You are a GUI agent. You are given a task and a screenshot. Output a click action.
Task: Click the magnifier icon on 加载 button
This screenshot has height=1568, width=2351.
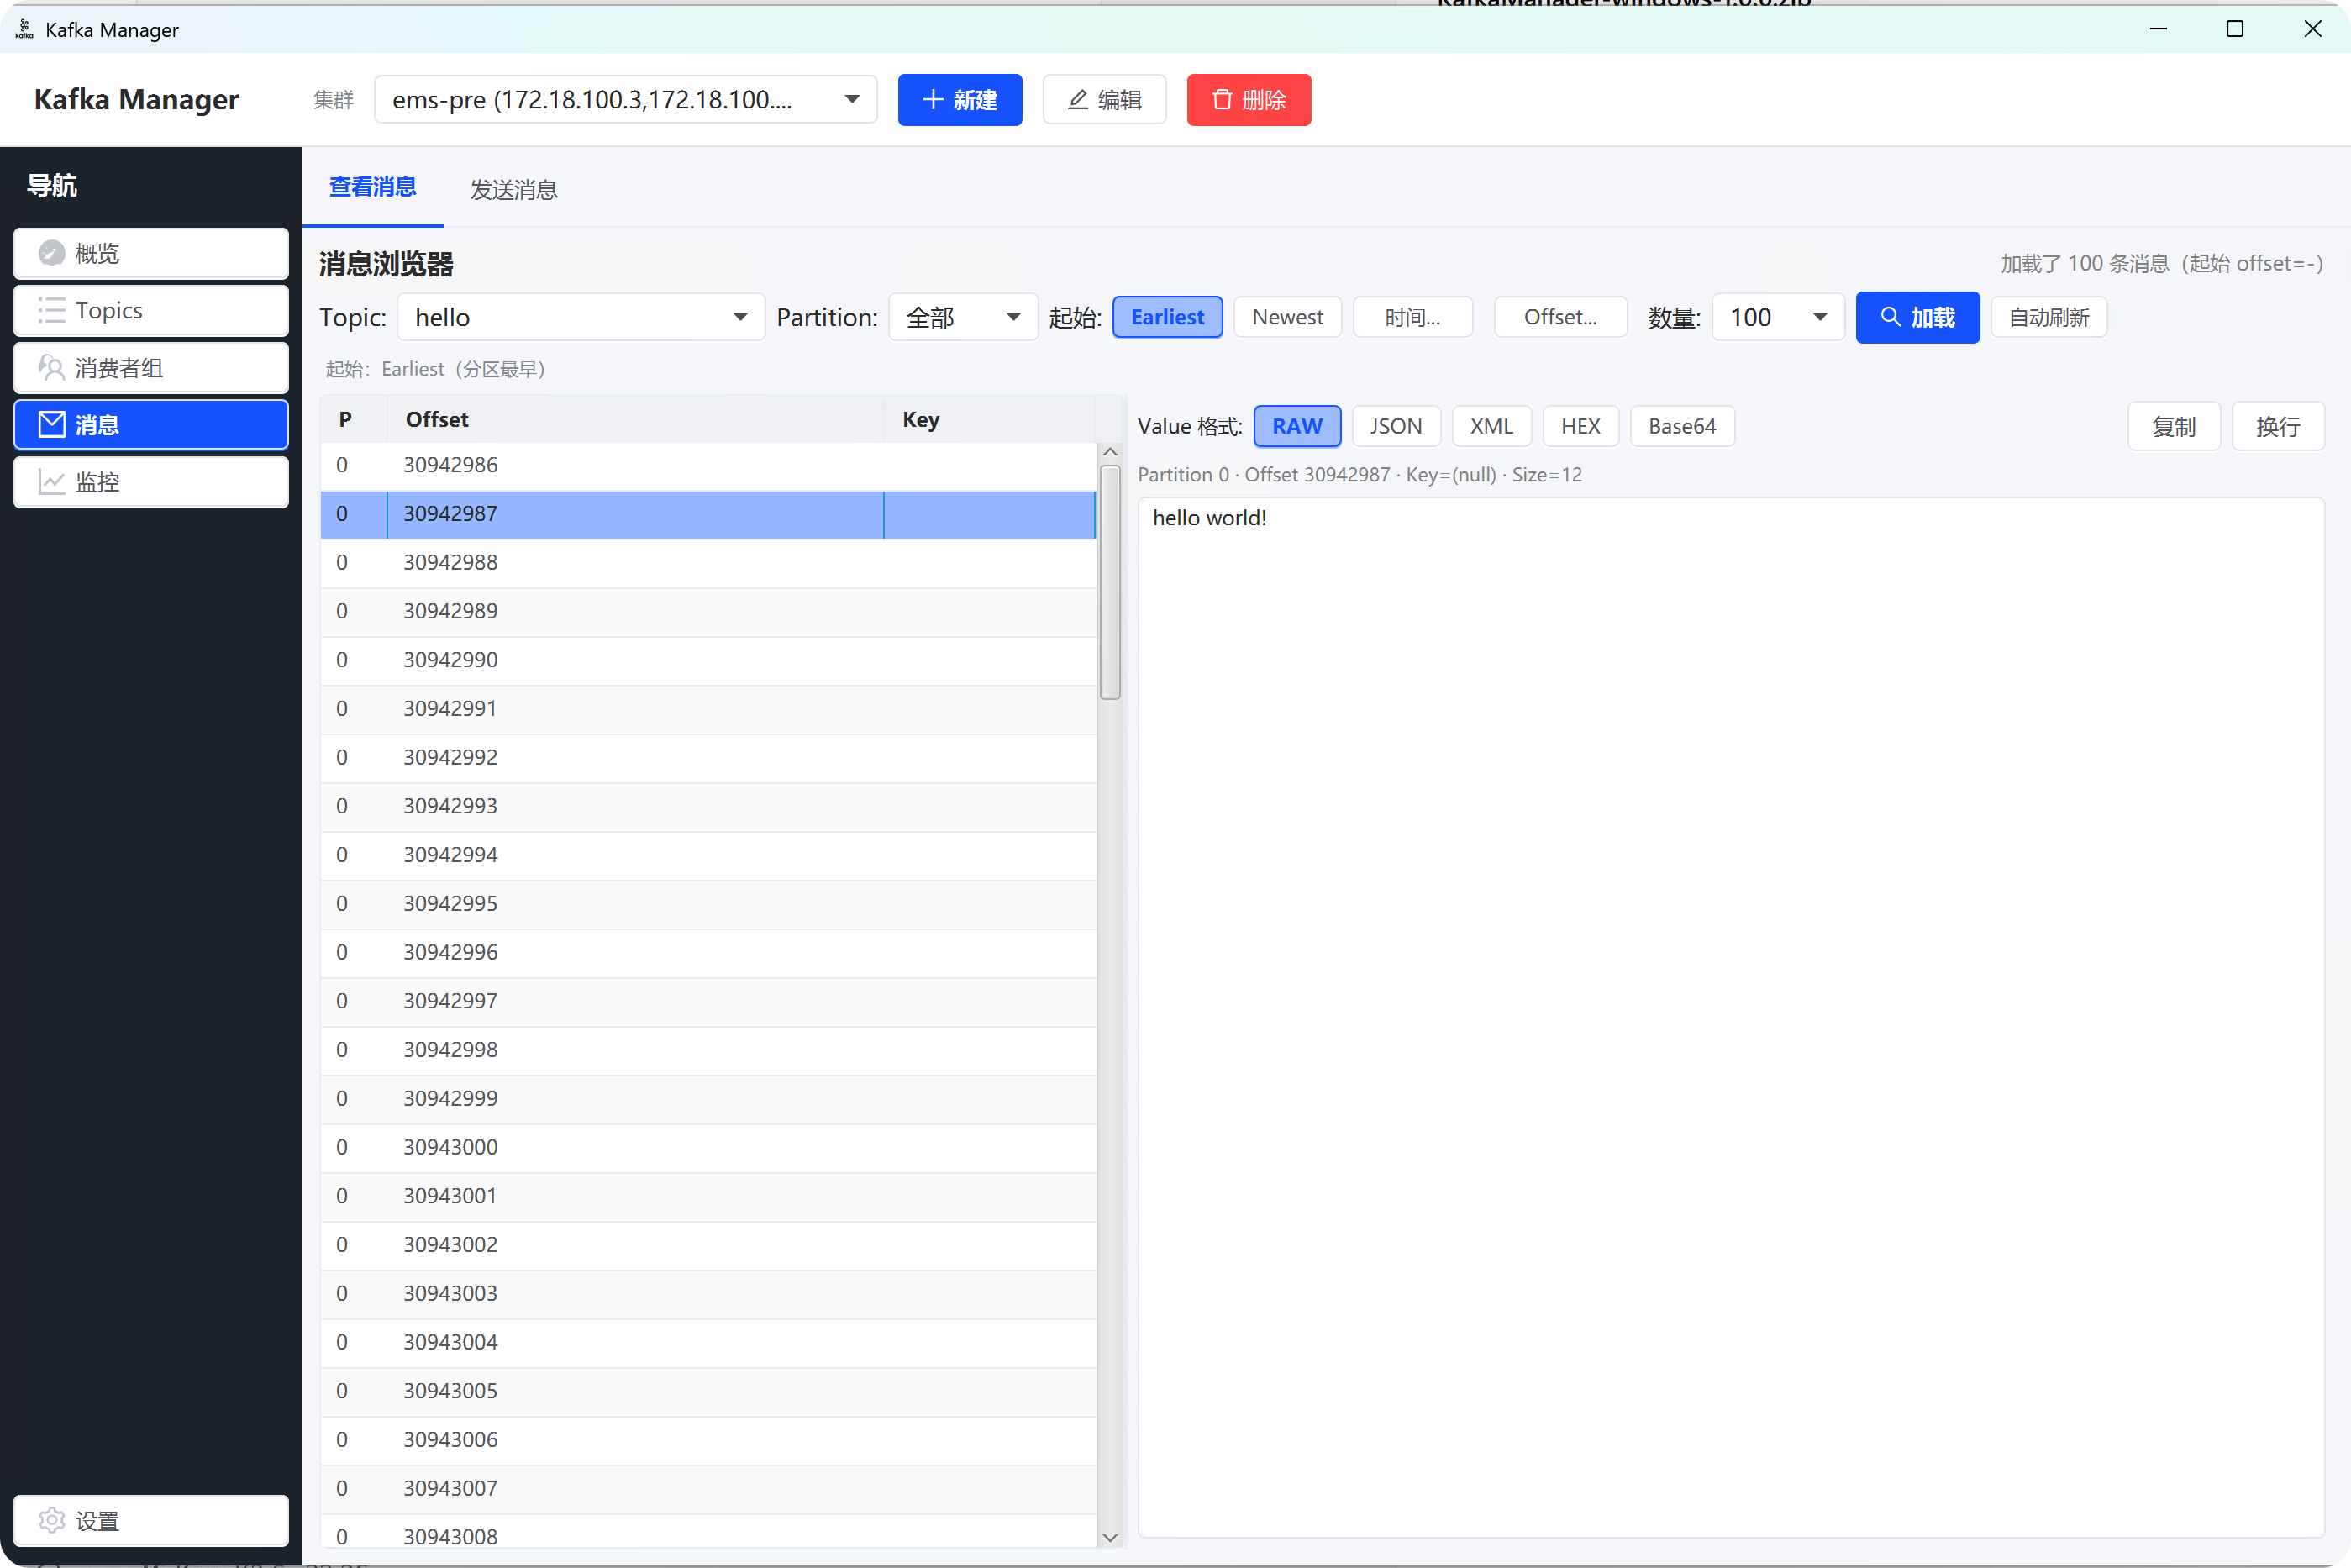[1890, 317]
